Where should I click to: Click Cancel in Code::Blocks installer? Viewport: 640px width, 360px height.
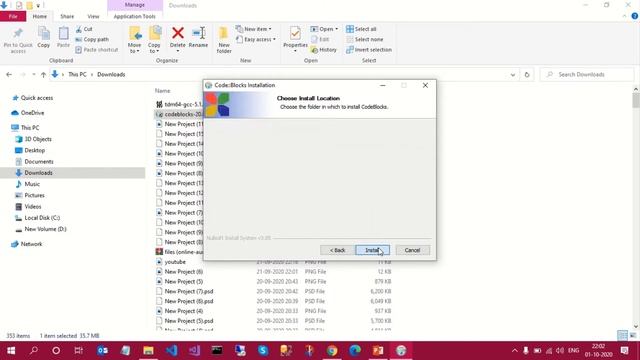(x=412, y=250)
